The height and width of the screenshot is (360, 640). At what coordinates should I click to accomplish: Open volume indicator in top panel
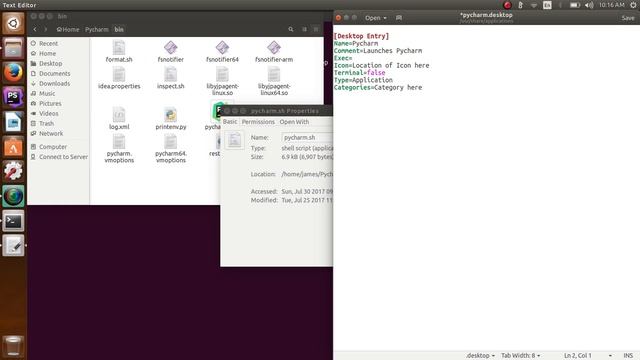click(x=589, y=5)
